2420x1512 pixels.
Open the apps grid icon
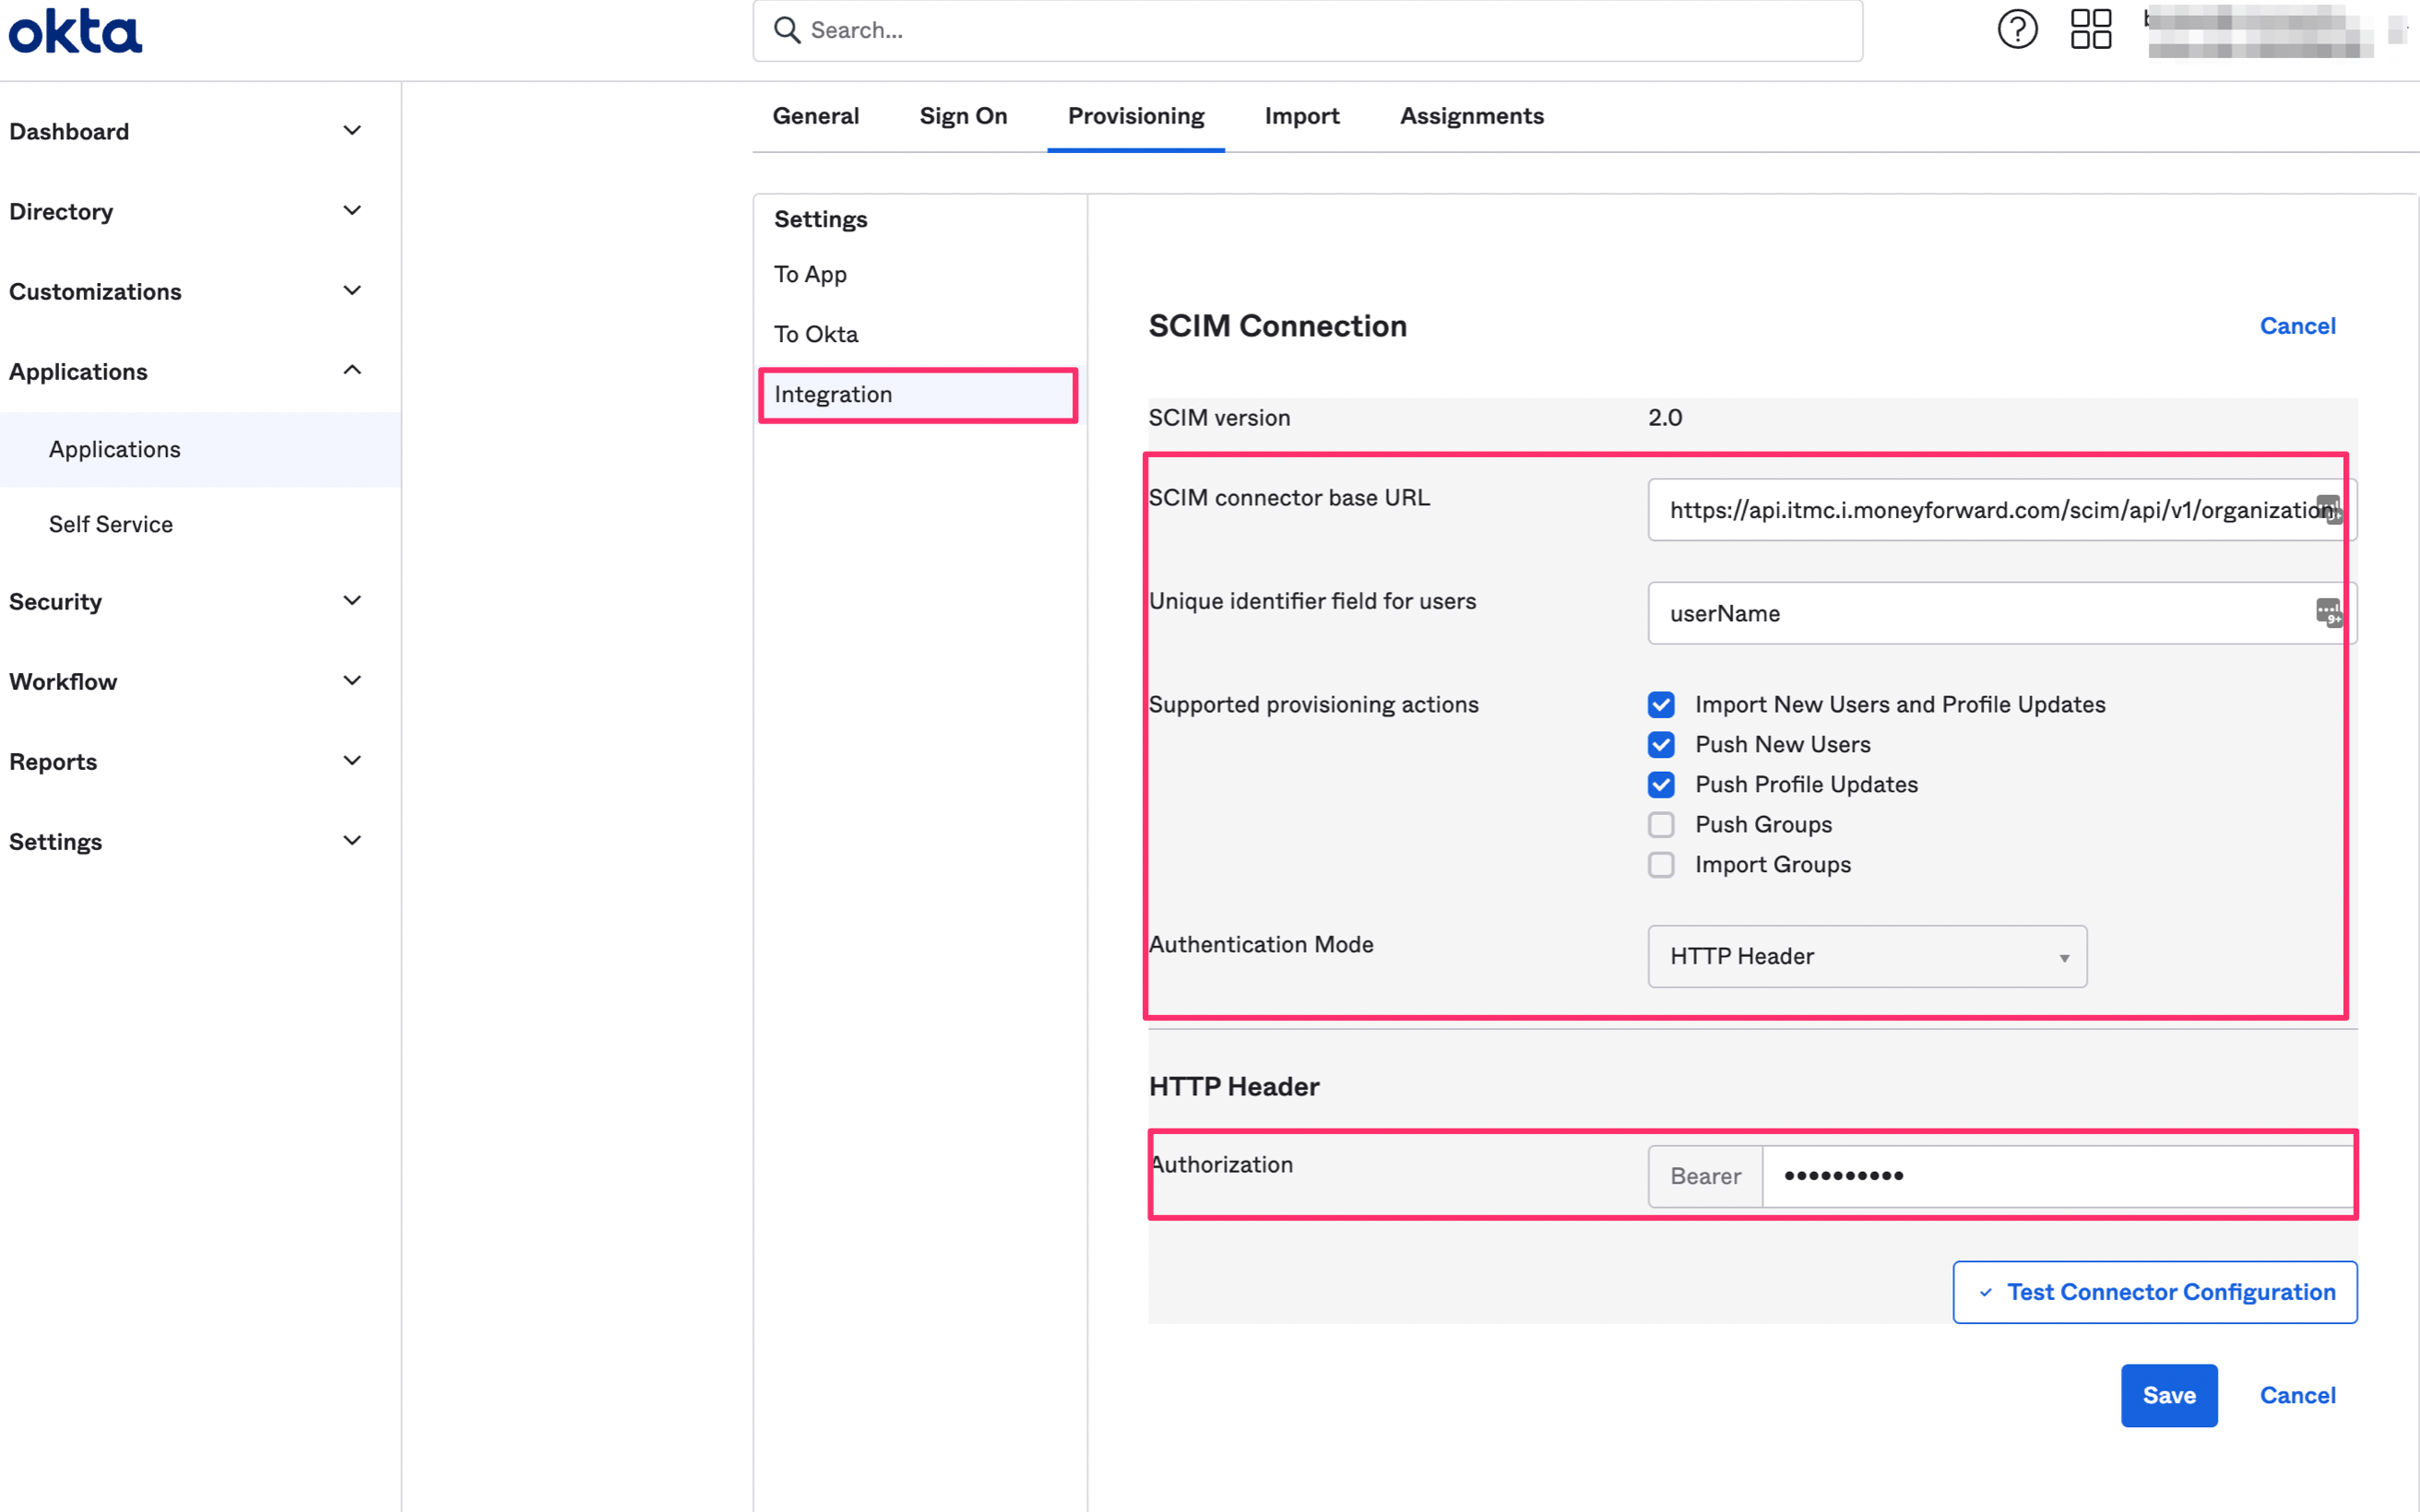pos(2090,29)
